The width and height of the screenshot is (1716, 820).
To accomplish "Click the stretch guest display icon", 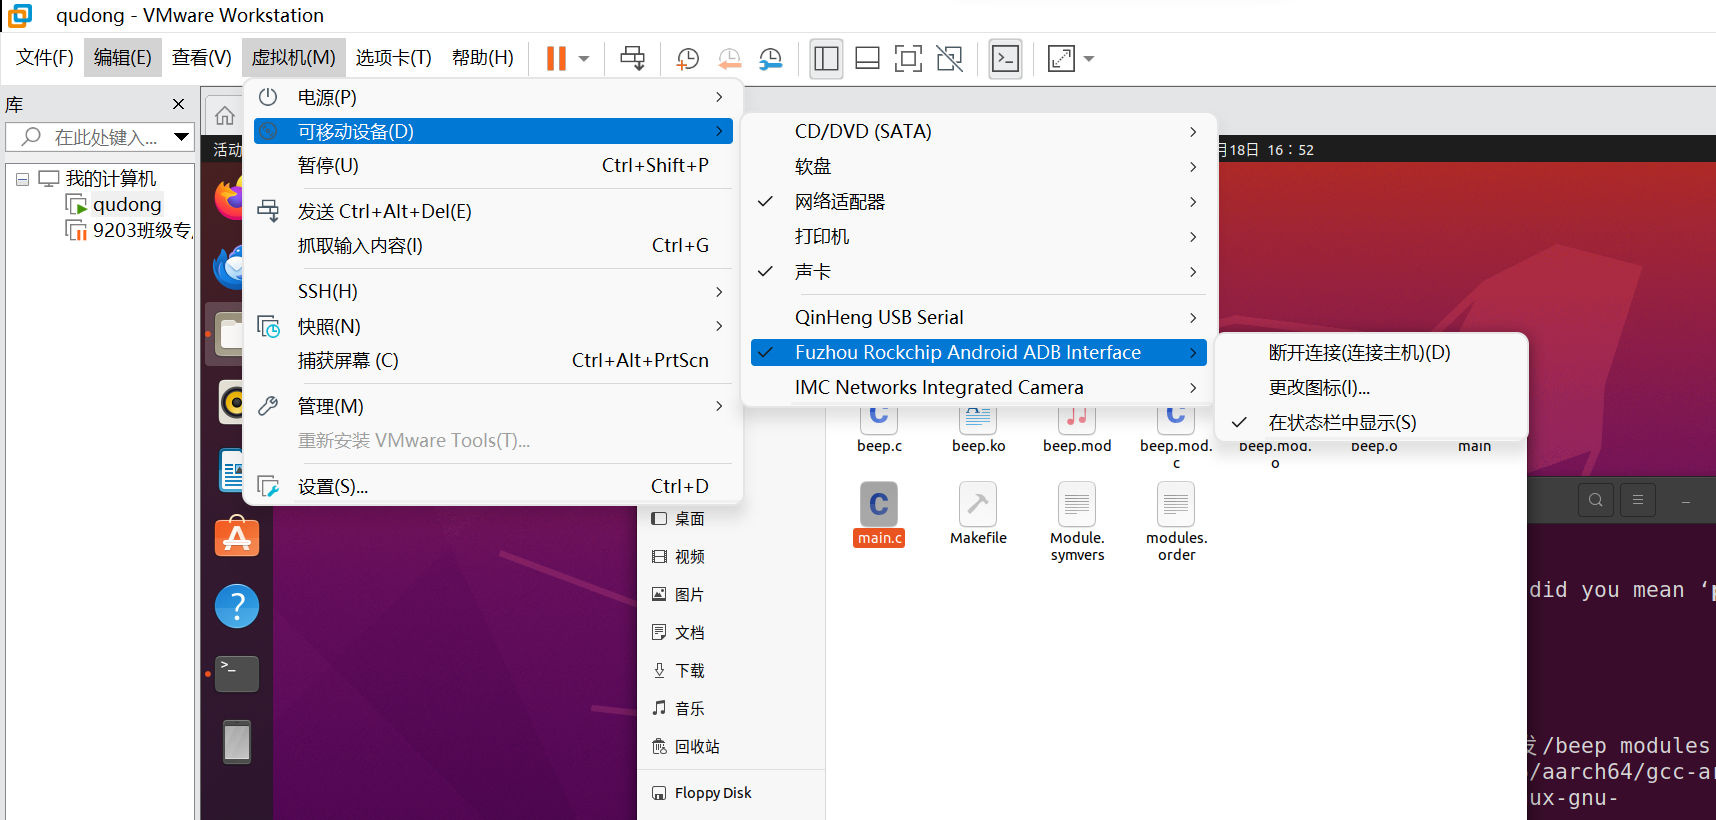I will click(1061, 59).
